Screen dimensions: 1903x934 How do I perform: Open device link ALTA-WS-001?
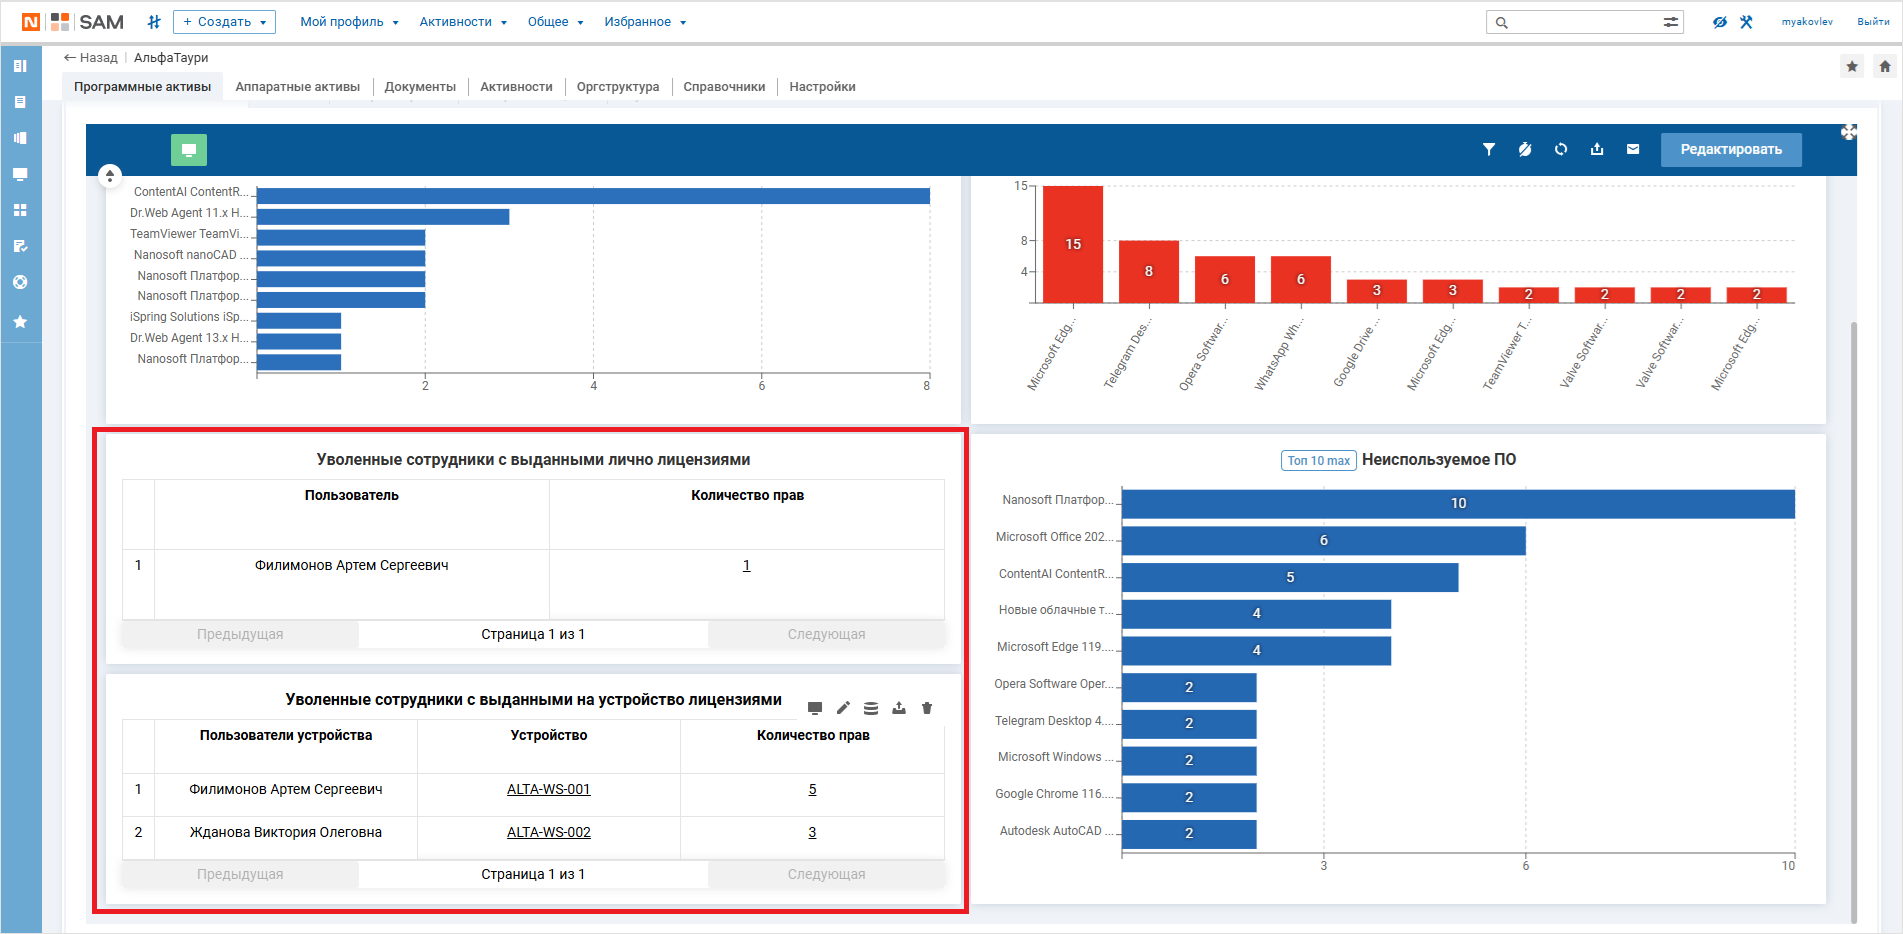point(549,789)
